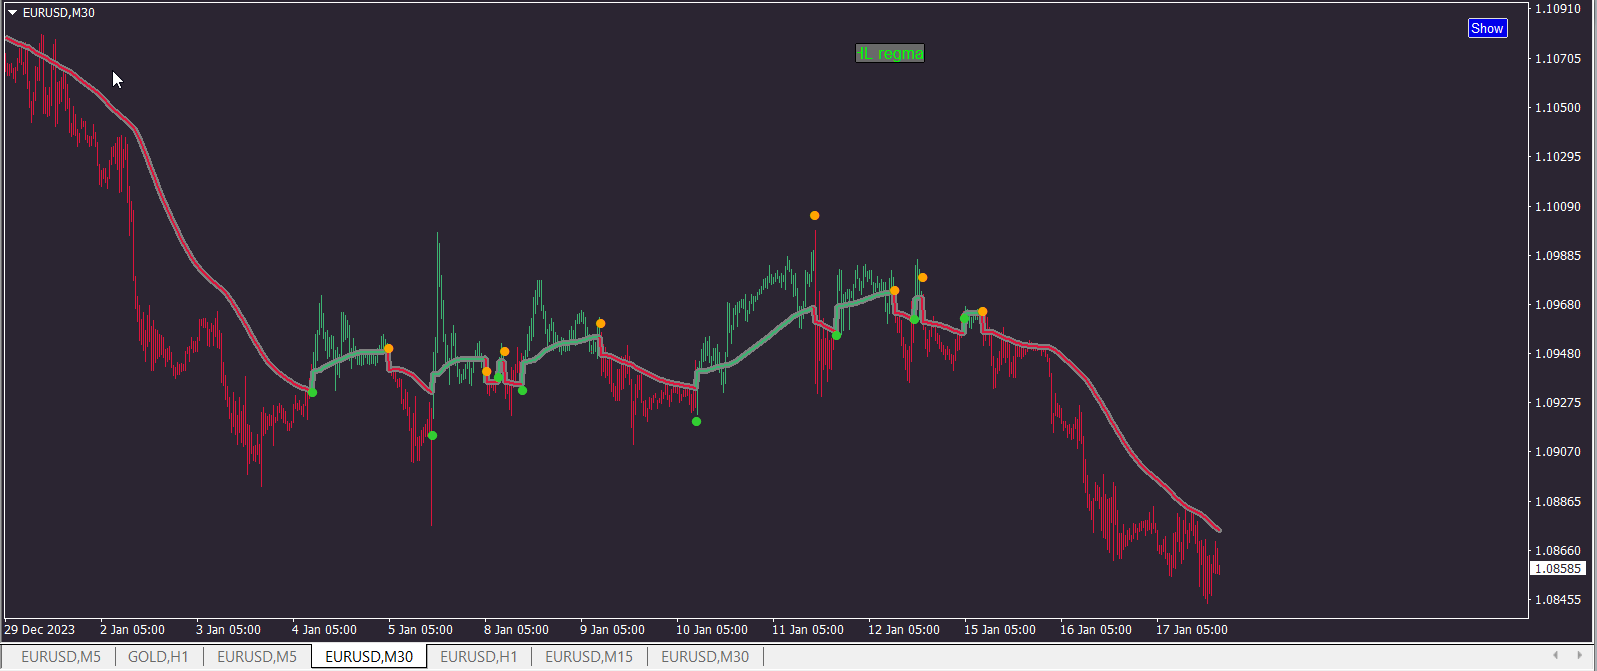1597x671 pixels.
Task: Click the active EURUSD,M30 tab
Action: (369, 657)
